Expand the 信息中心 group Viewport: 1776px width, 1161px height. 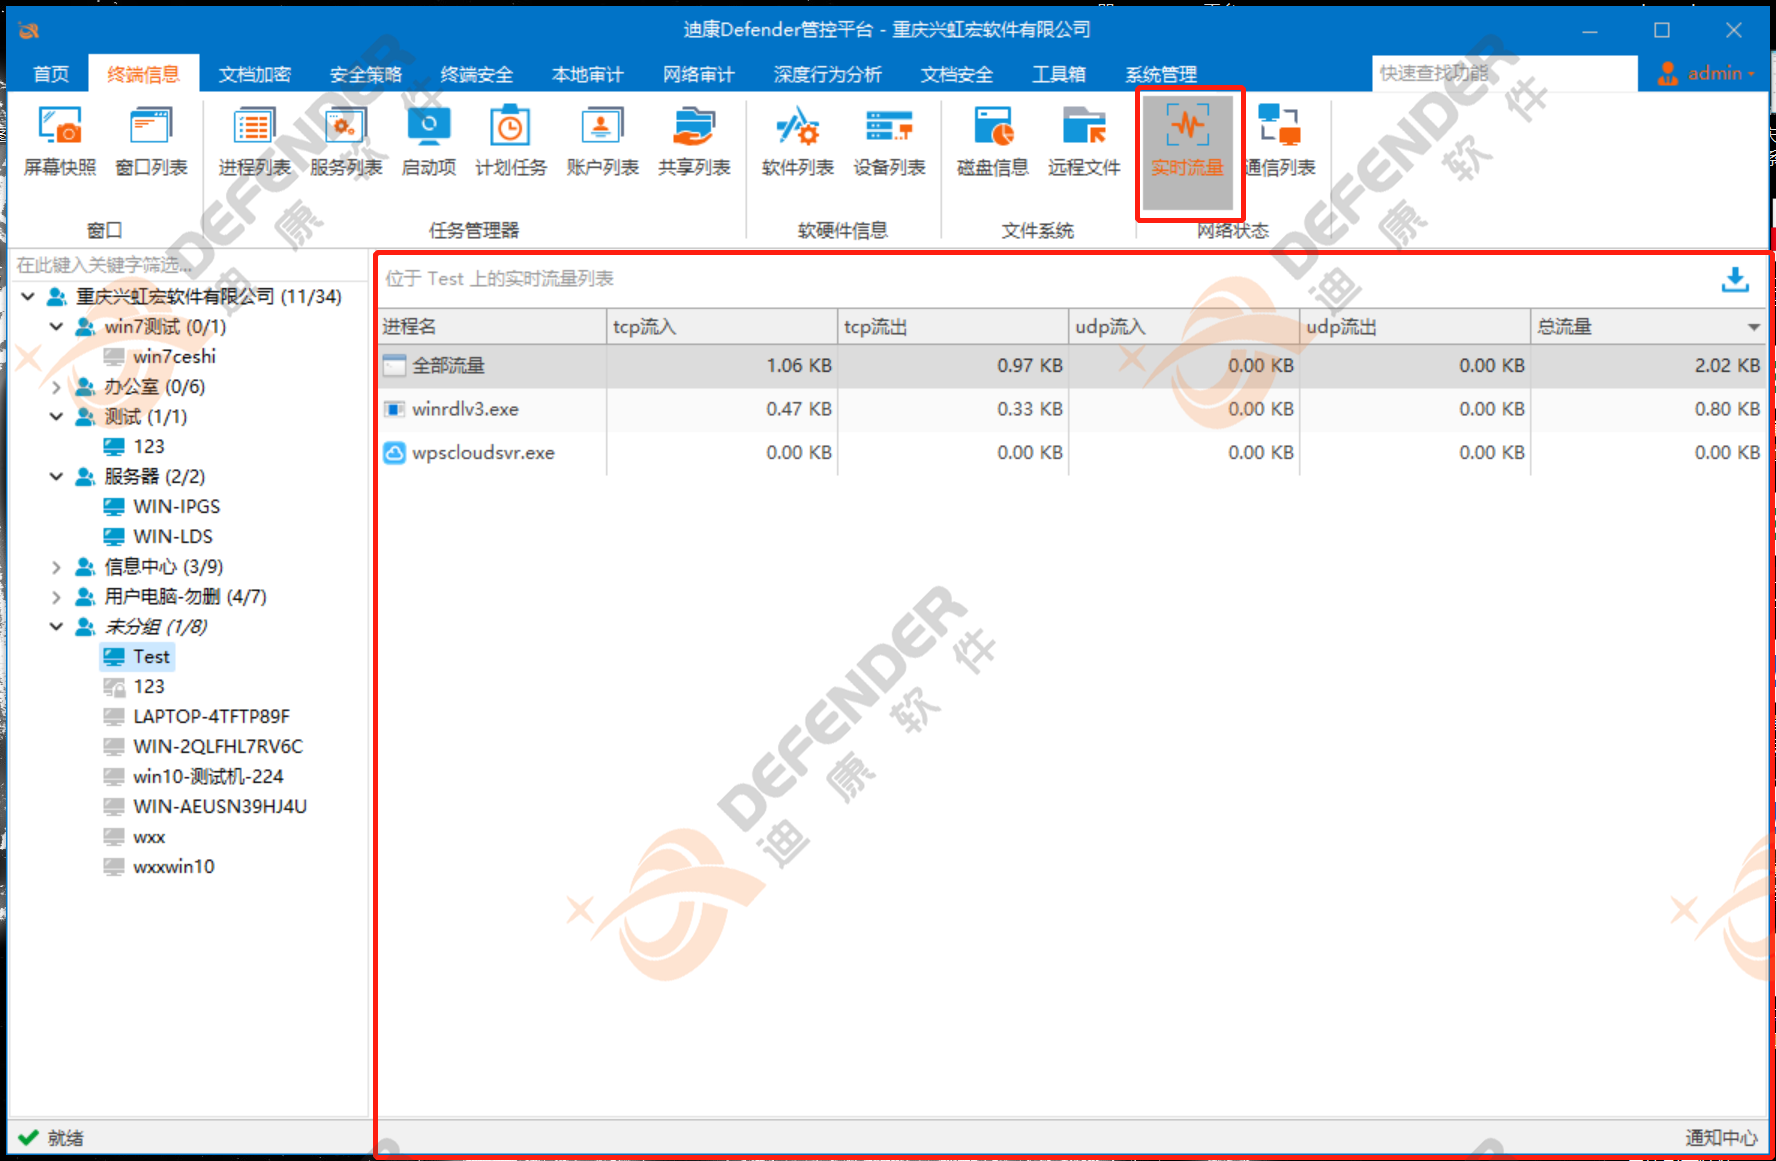click(x=56, y=567)
